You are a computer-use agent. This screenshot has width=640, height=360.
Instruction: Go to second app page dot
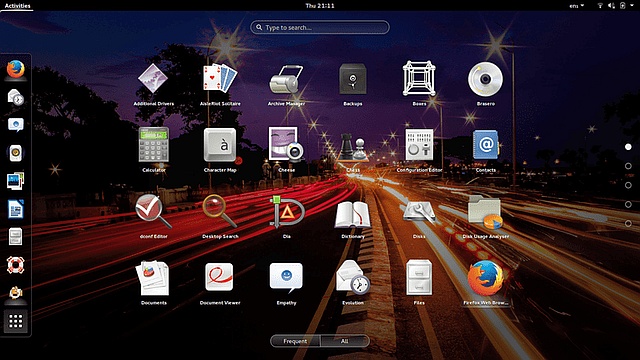[x=628, y=166]
